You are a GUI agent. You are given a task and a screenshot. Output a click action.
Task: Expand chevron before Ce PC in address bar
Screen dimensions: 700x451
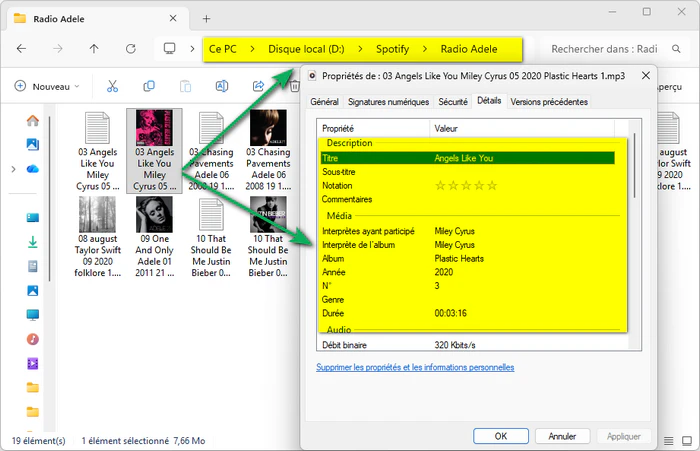pyautogui.click(x=192, y=49)
